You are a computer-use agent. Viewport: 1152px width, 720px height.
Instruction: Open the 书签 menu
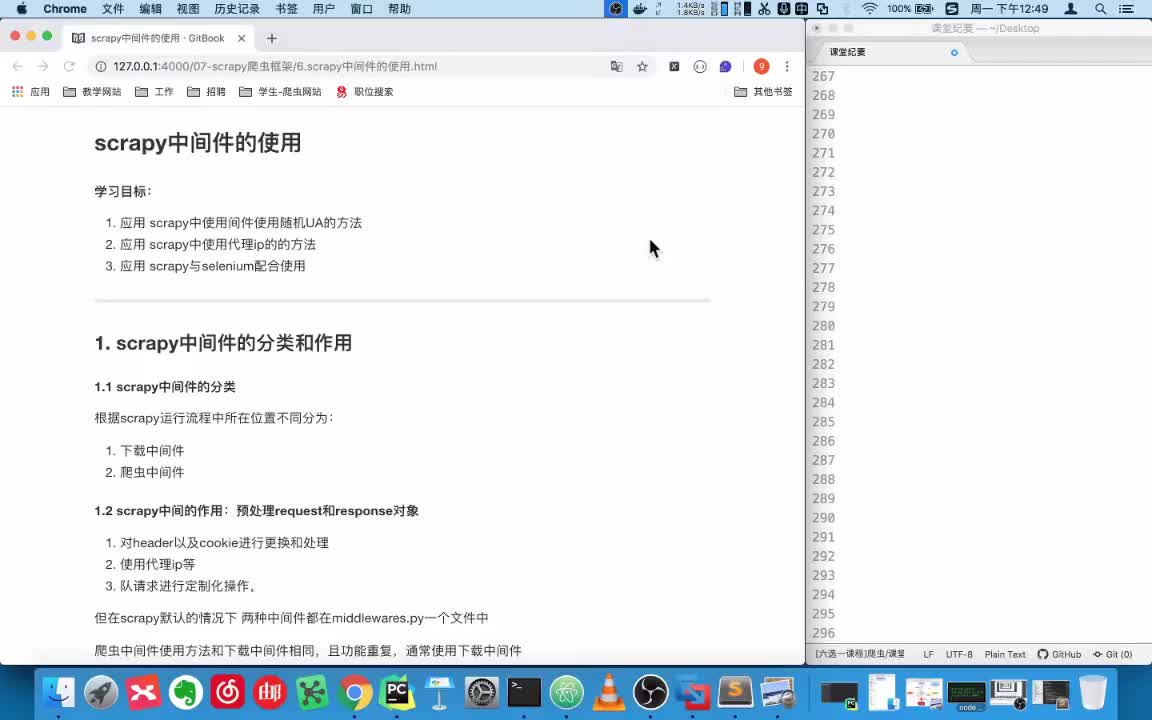coord(287,9)
